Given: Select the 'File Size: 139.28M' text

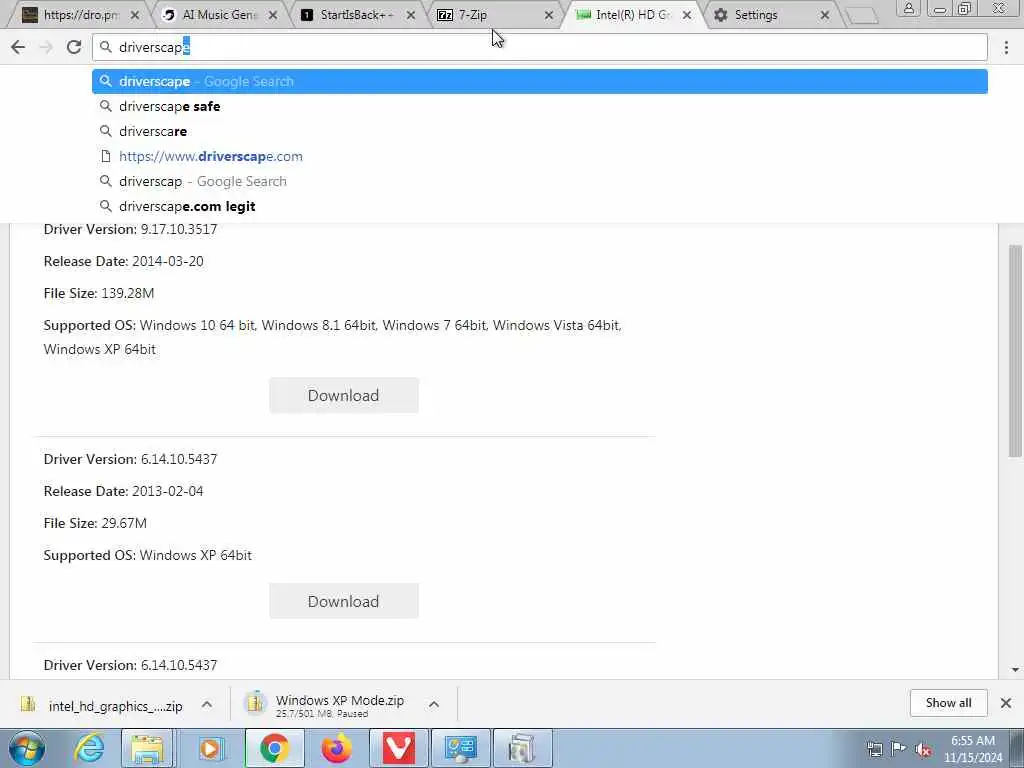Looking at the screenshot, I should click(x=99, y=293).
